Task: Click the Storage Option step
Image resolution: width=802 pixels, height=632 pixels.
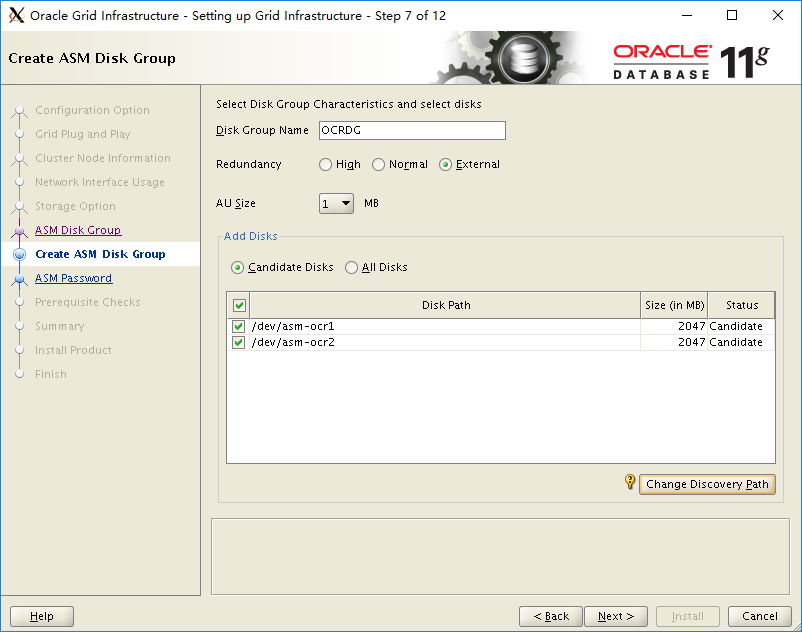Action: click(75, 206)
